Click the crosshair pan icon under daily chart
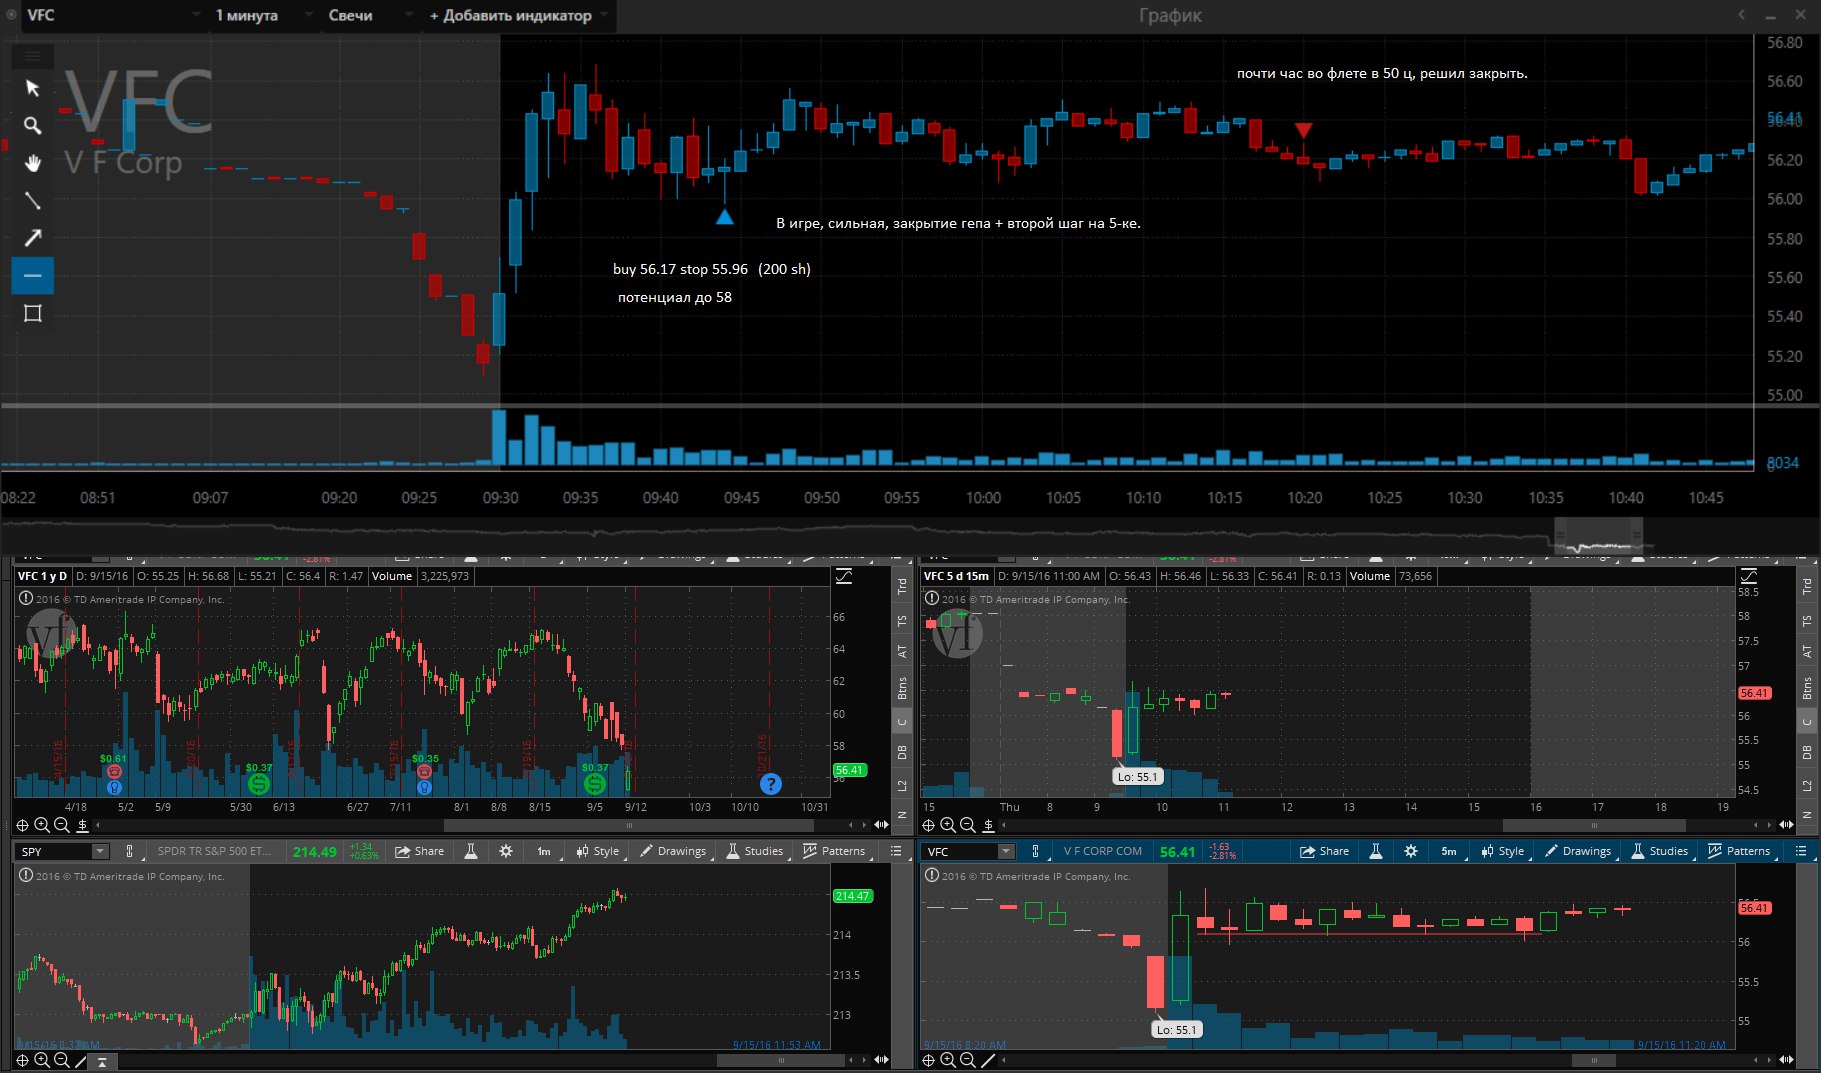 (22, 825)
